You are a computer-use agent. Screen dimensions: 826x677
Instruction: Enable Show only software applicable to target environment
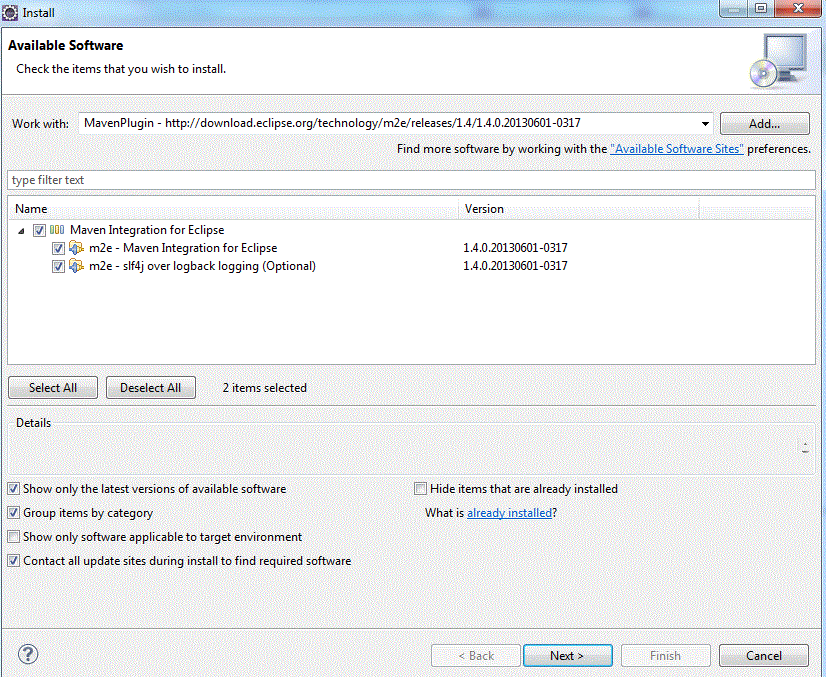[x=14, y=537]
